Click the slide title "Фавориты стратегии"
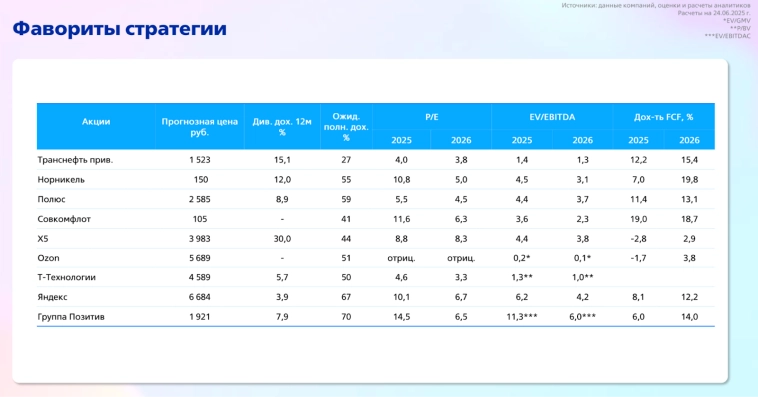 tap(119, 29)
